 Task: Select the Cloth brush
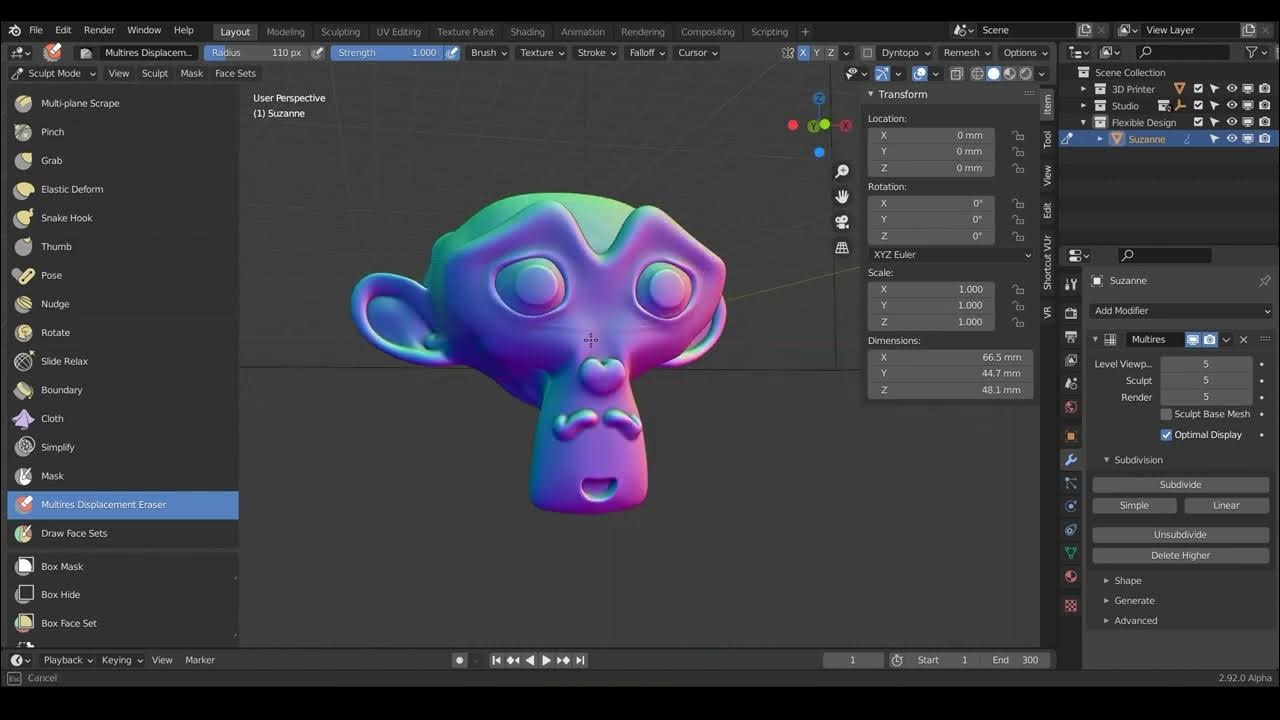pyautogui.click(x=123, y=418)
